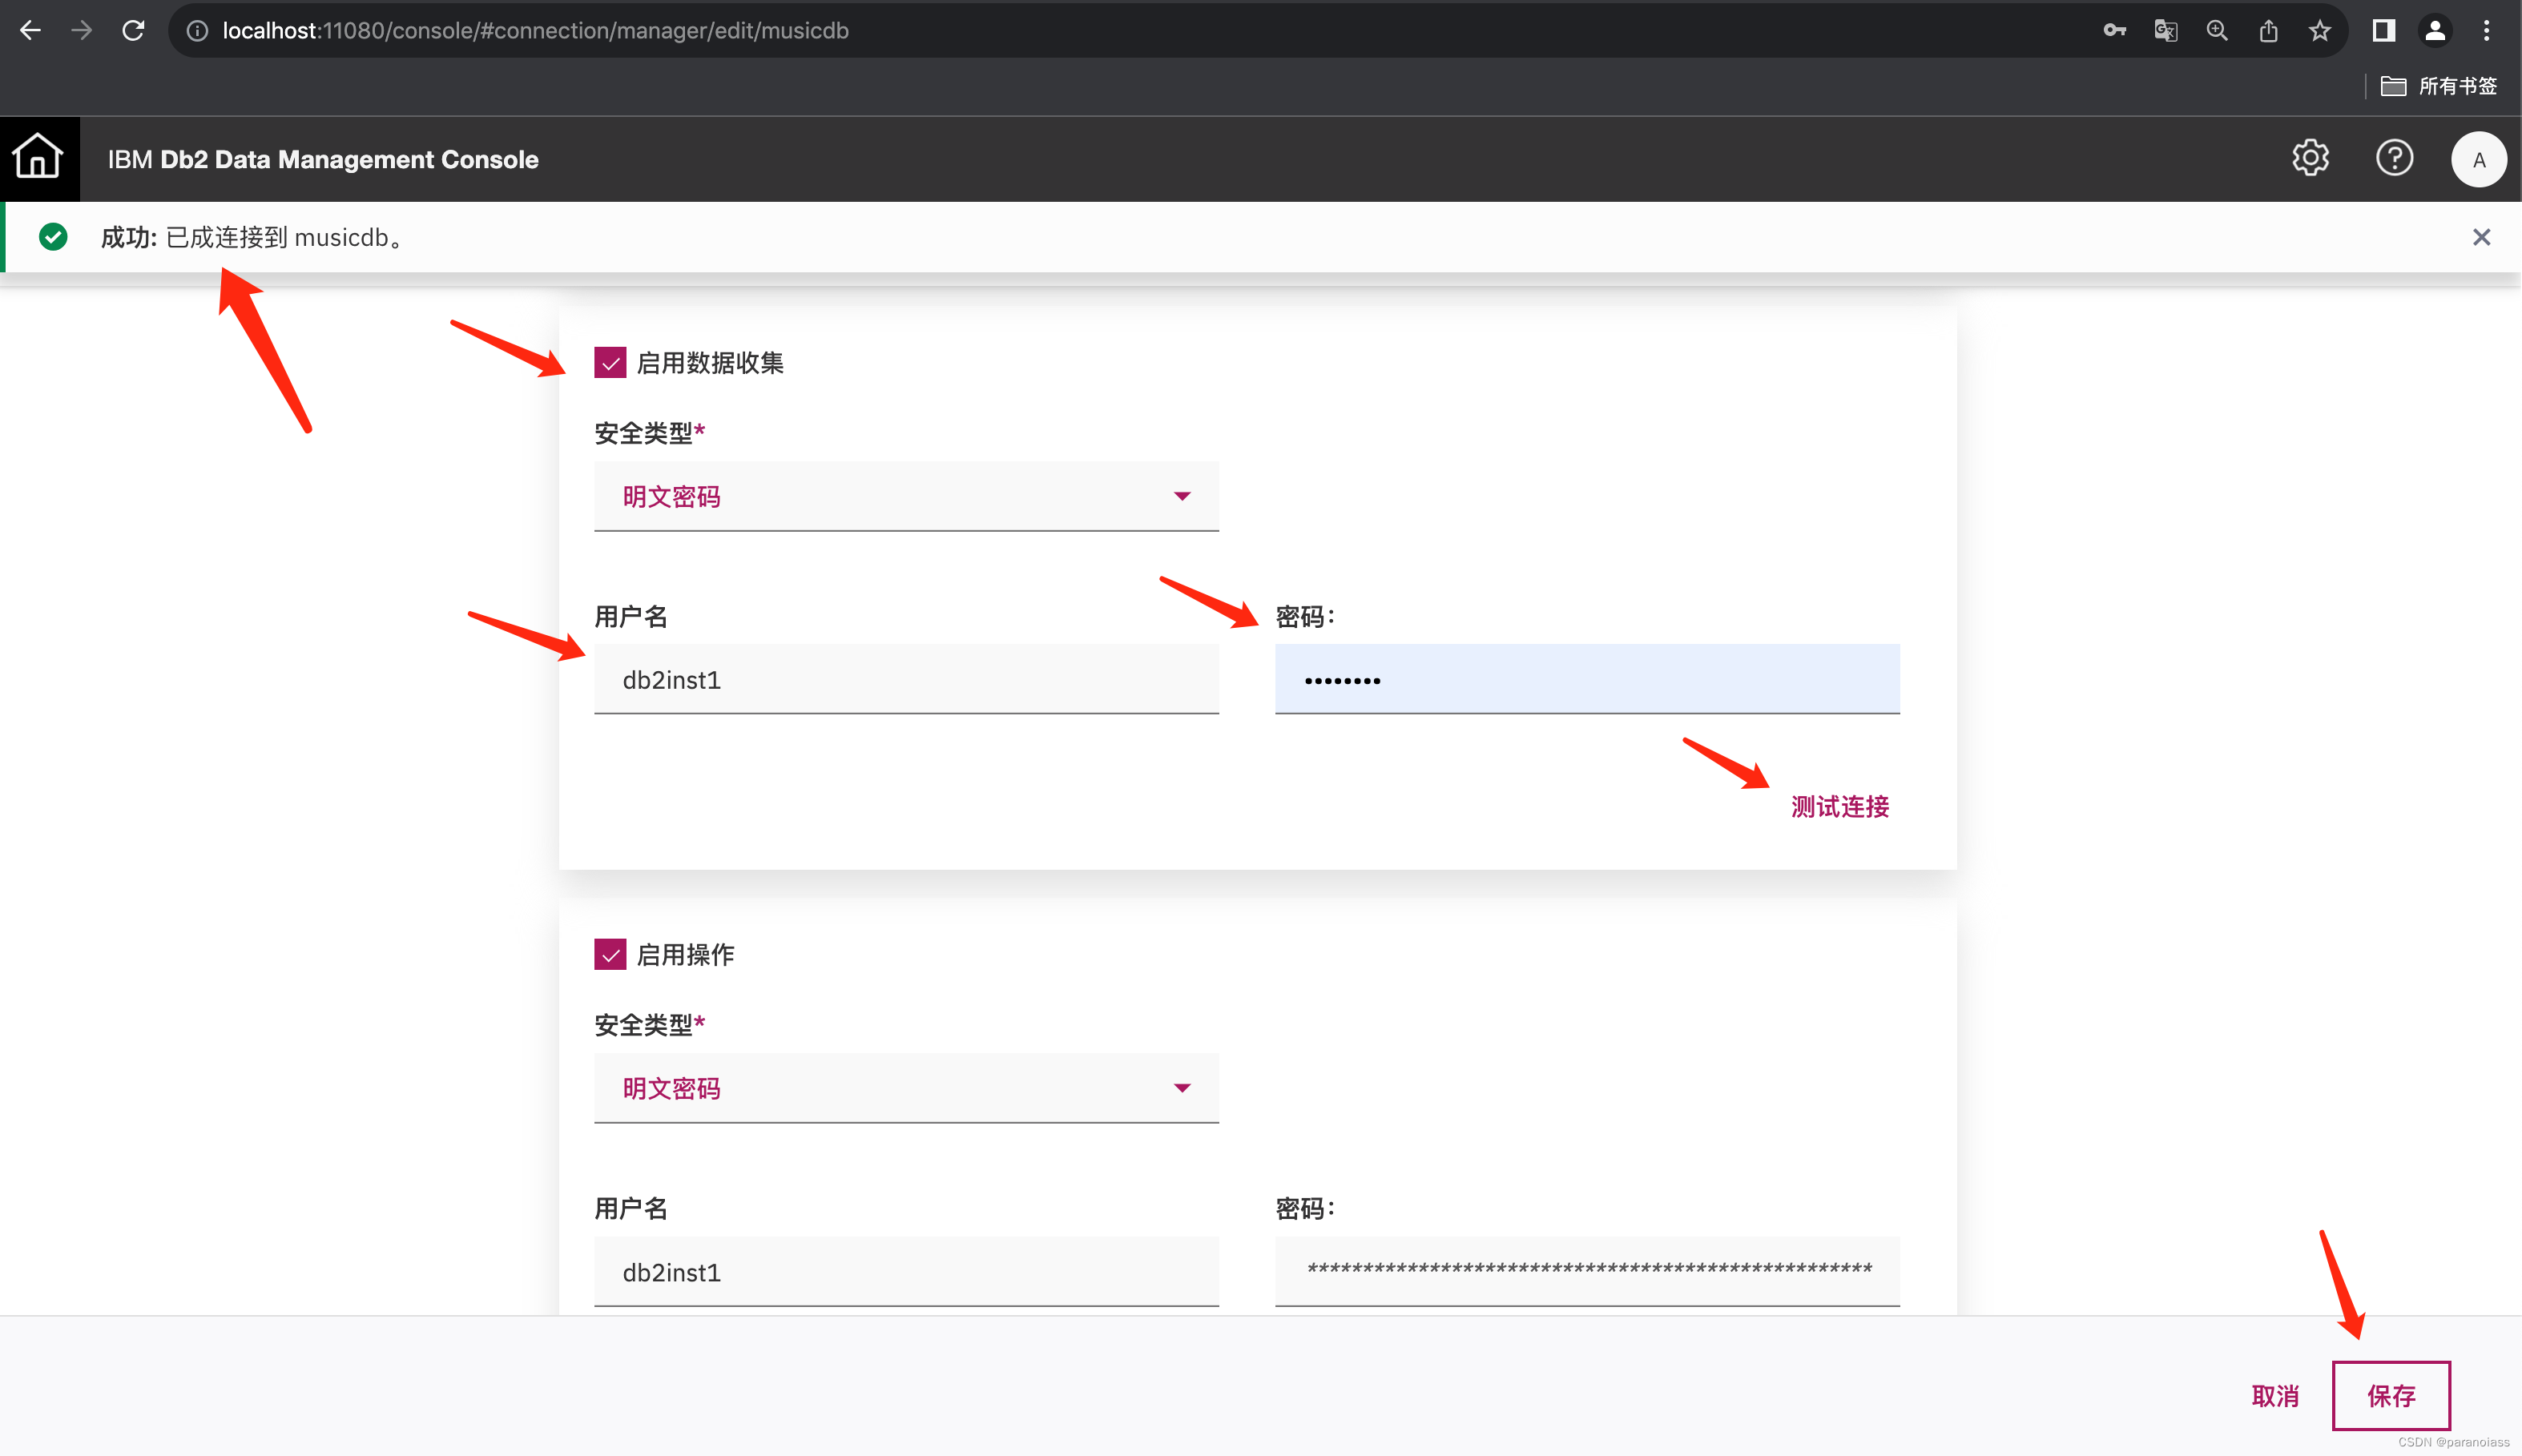Viewport: 2522px width, 1456px height.
Task: Open the Chrome three-dot menu
Action: [x=2487, y=30]
